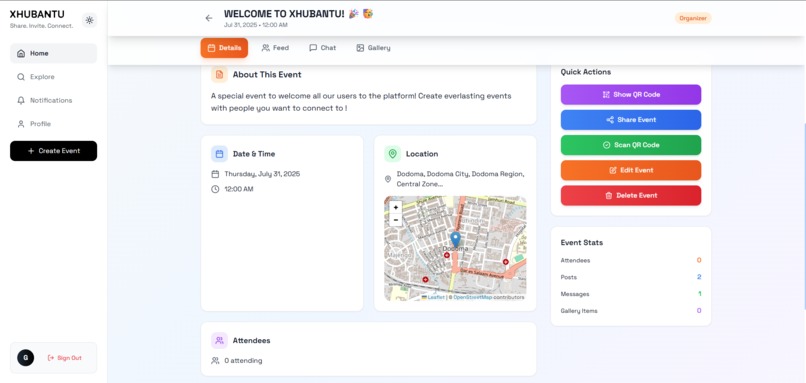Click Show QR Code button
Screen dimensions: 806x383
(631, 95)
